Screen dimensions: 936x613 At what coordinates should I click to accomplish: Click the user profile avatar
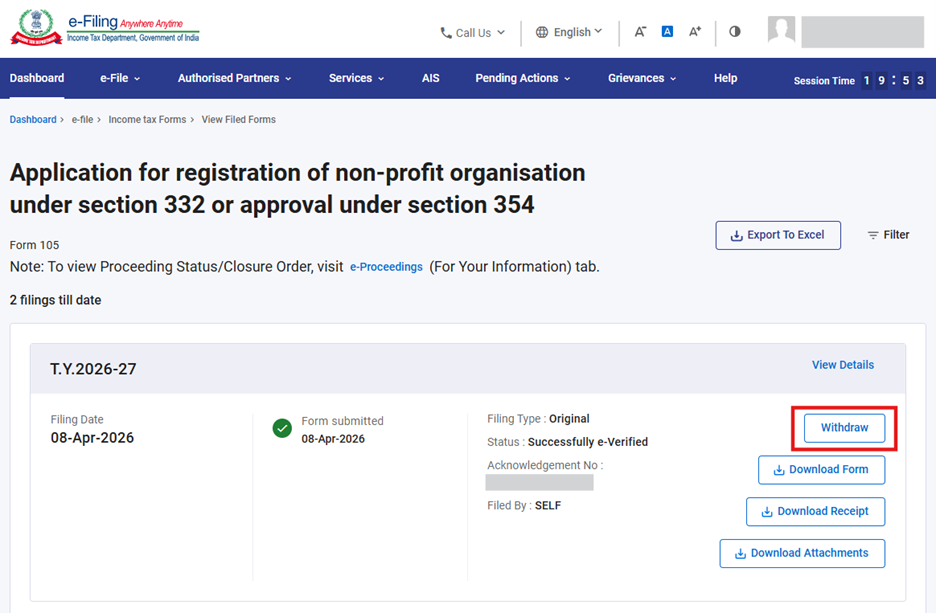(781, 31)
